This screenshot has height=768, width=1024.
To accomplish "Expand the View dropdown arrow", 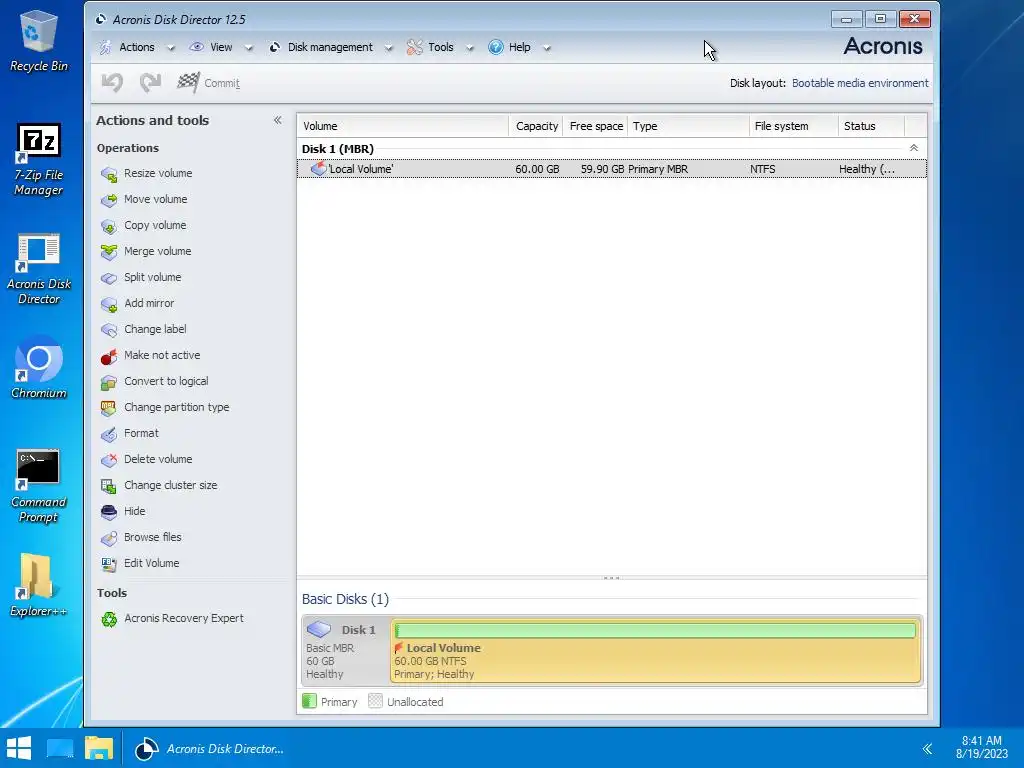I will click(x=248, y=48).
